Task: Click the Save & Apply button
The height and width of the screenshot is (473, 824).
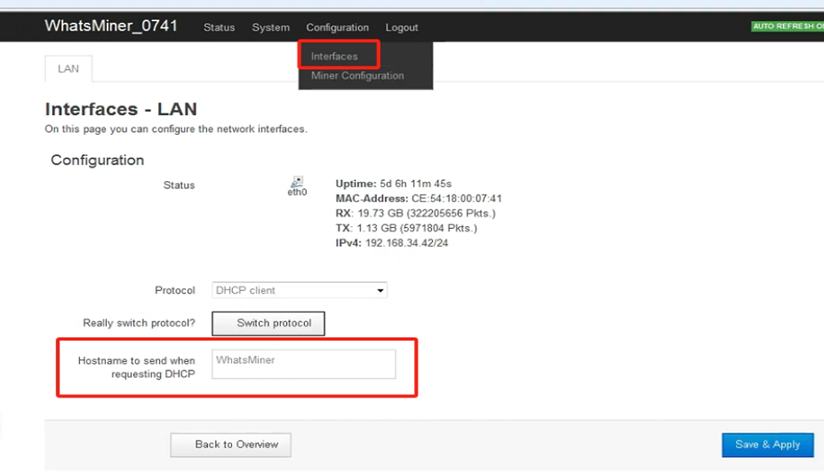Action: pyautogui.click(x=767, y=444)
